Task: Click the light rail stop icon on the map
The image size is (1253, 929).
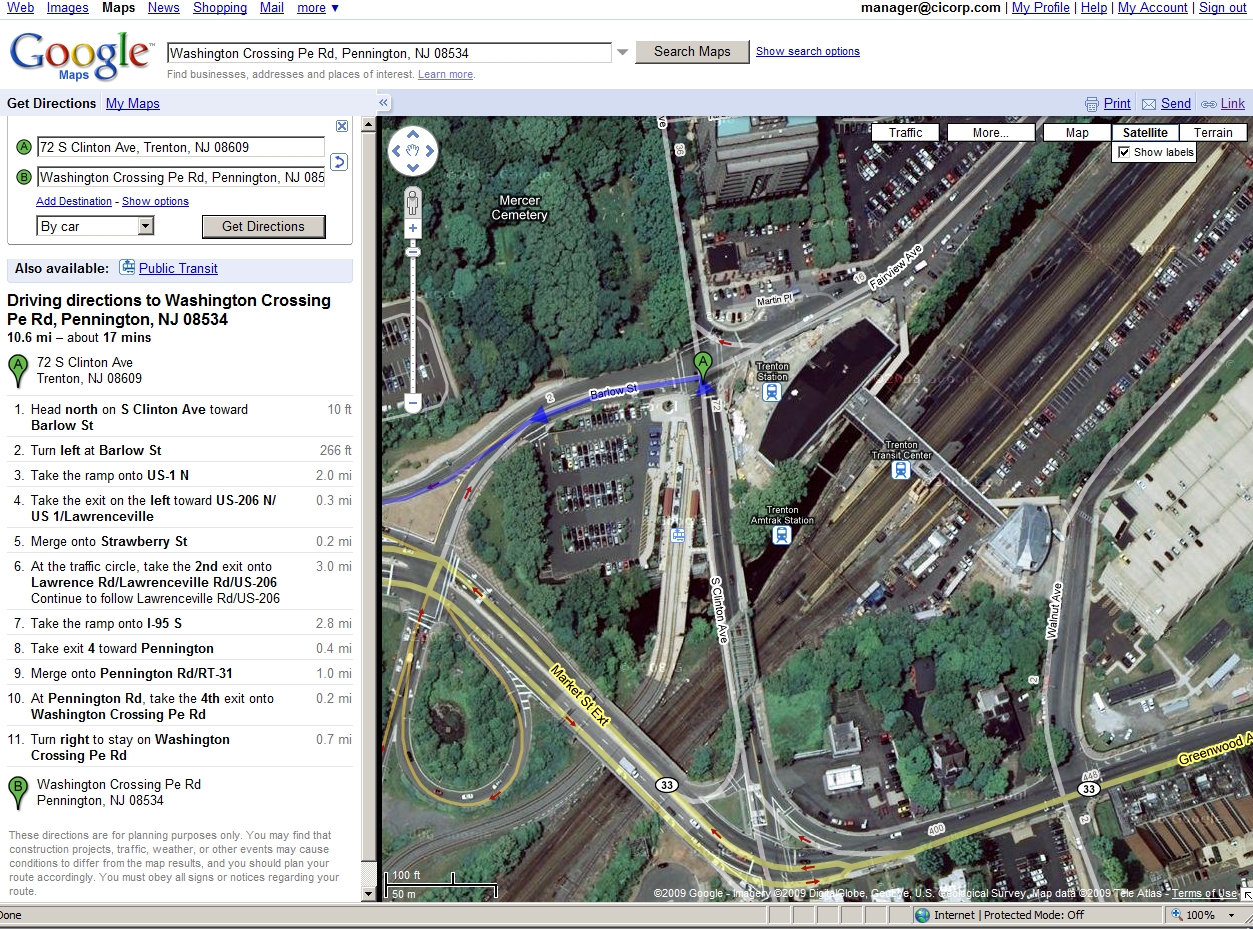Action: (679, 535)
